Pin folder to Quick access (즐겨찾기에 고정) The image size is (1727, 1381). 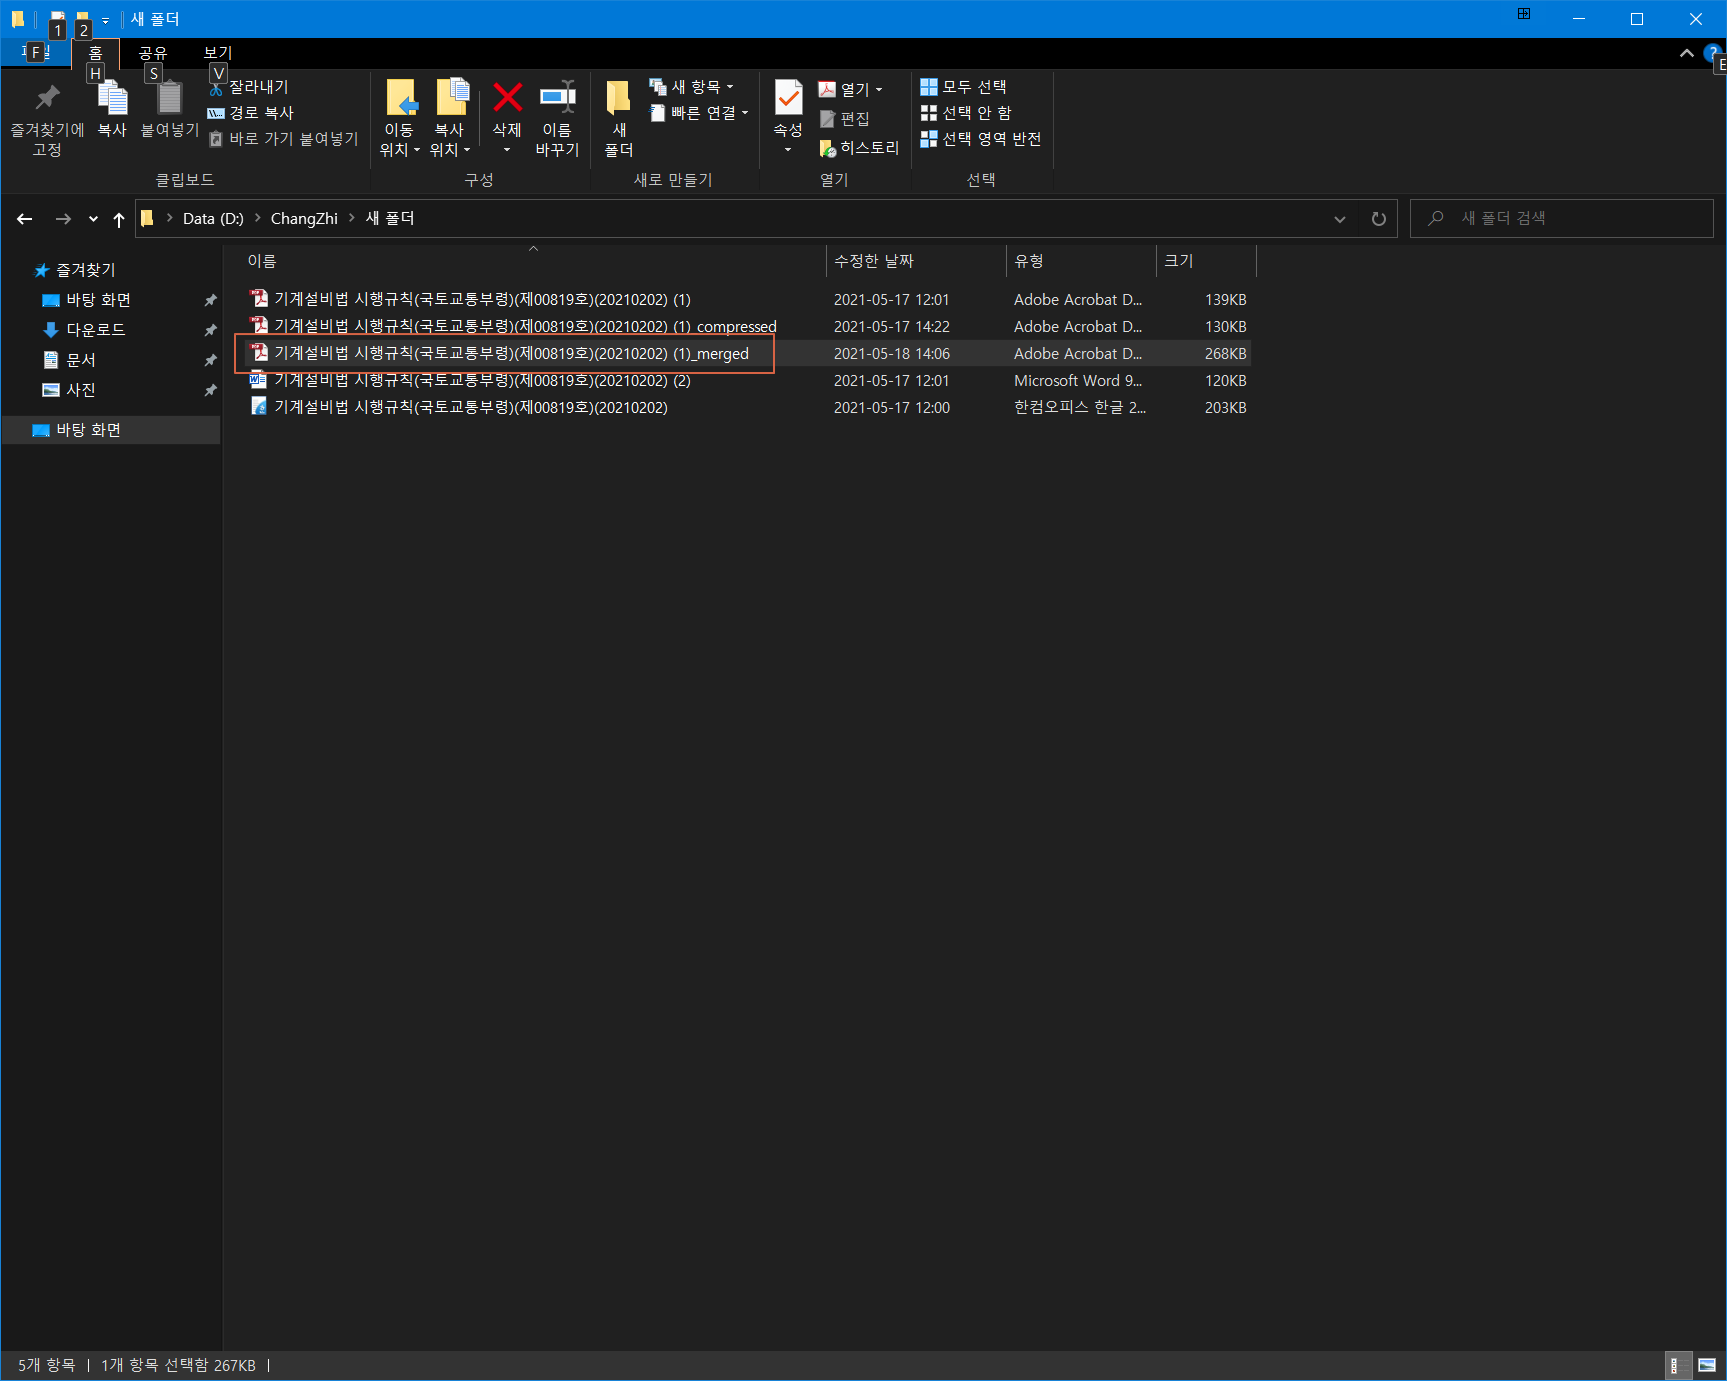tap(47, 118)
